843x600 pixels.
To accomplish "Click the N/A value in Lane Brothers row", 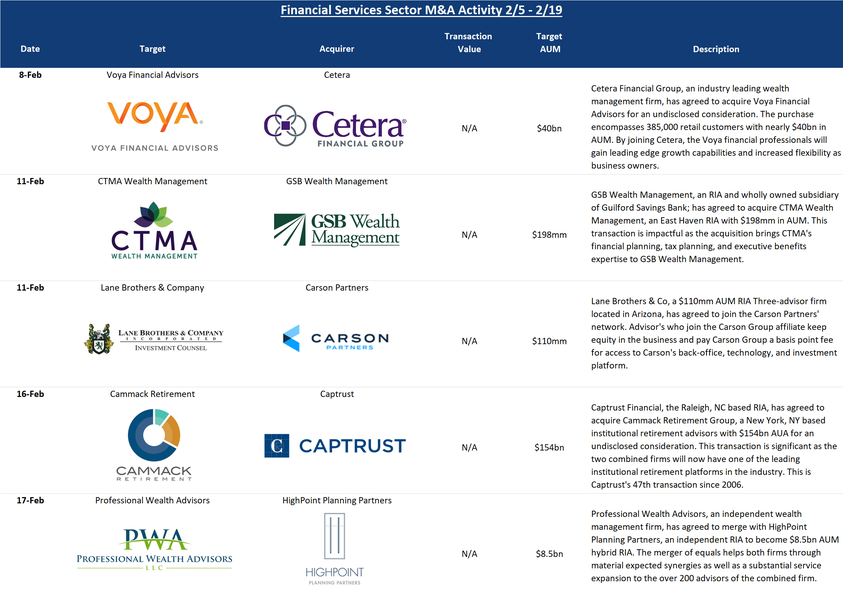I will (469, 341).
